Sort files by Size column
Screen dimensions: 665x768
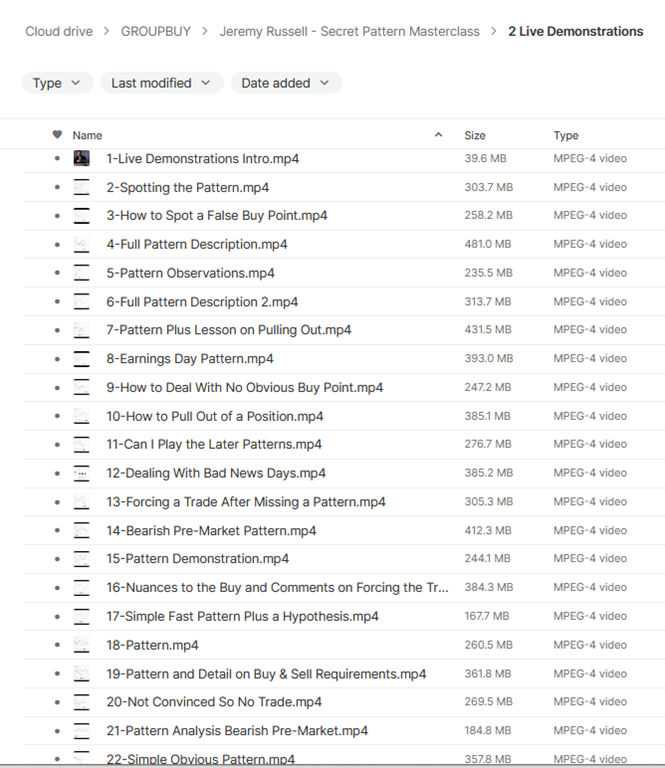pos(475,135)
